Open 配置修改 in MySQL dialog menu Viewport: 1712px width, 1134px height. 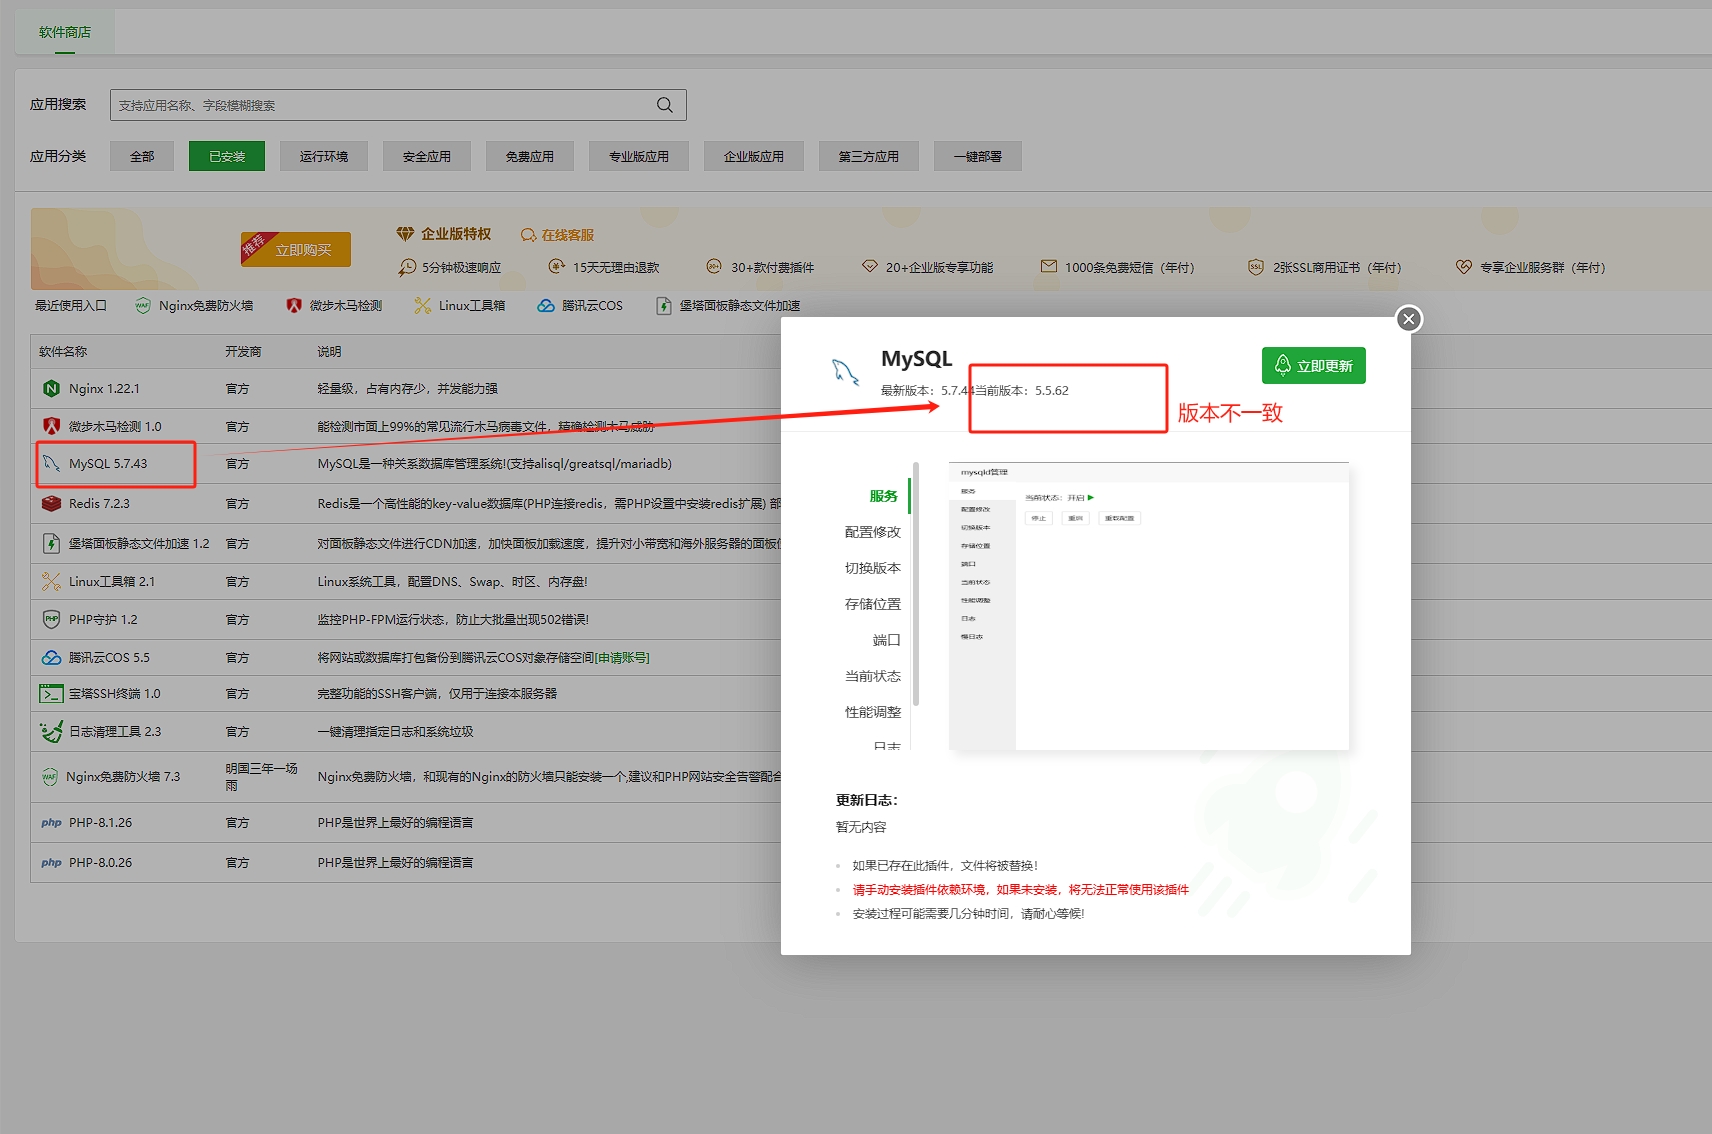coord(872,532)
